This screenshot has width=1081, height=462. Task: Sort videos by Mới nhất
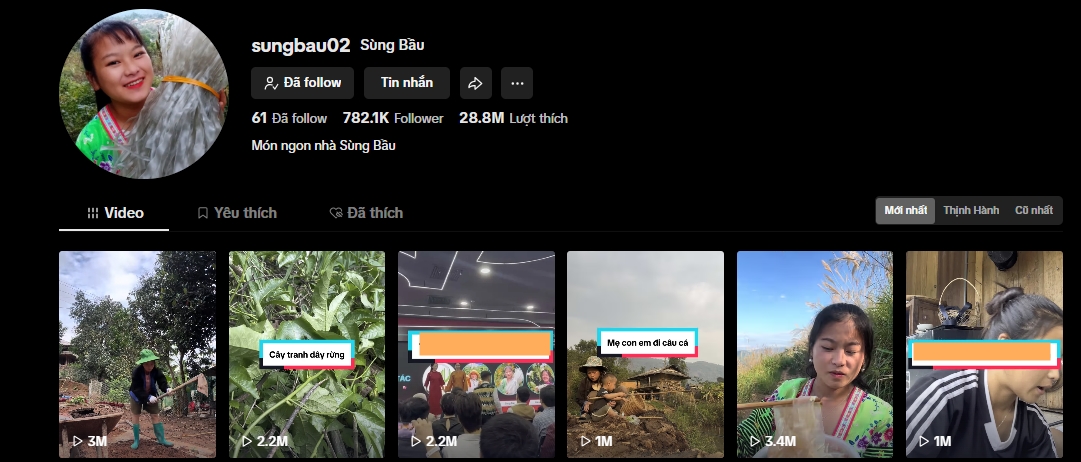[905, 211]
